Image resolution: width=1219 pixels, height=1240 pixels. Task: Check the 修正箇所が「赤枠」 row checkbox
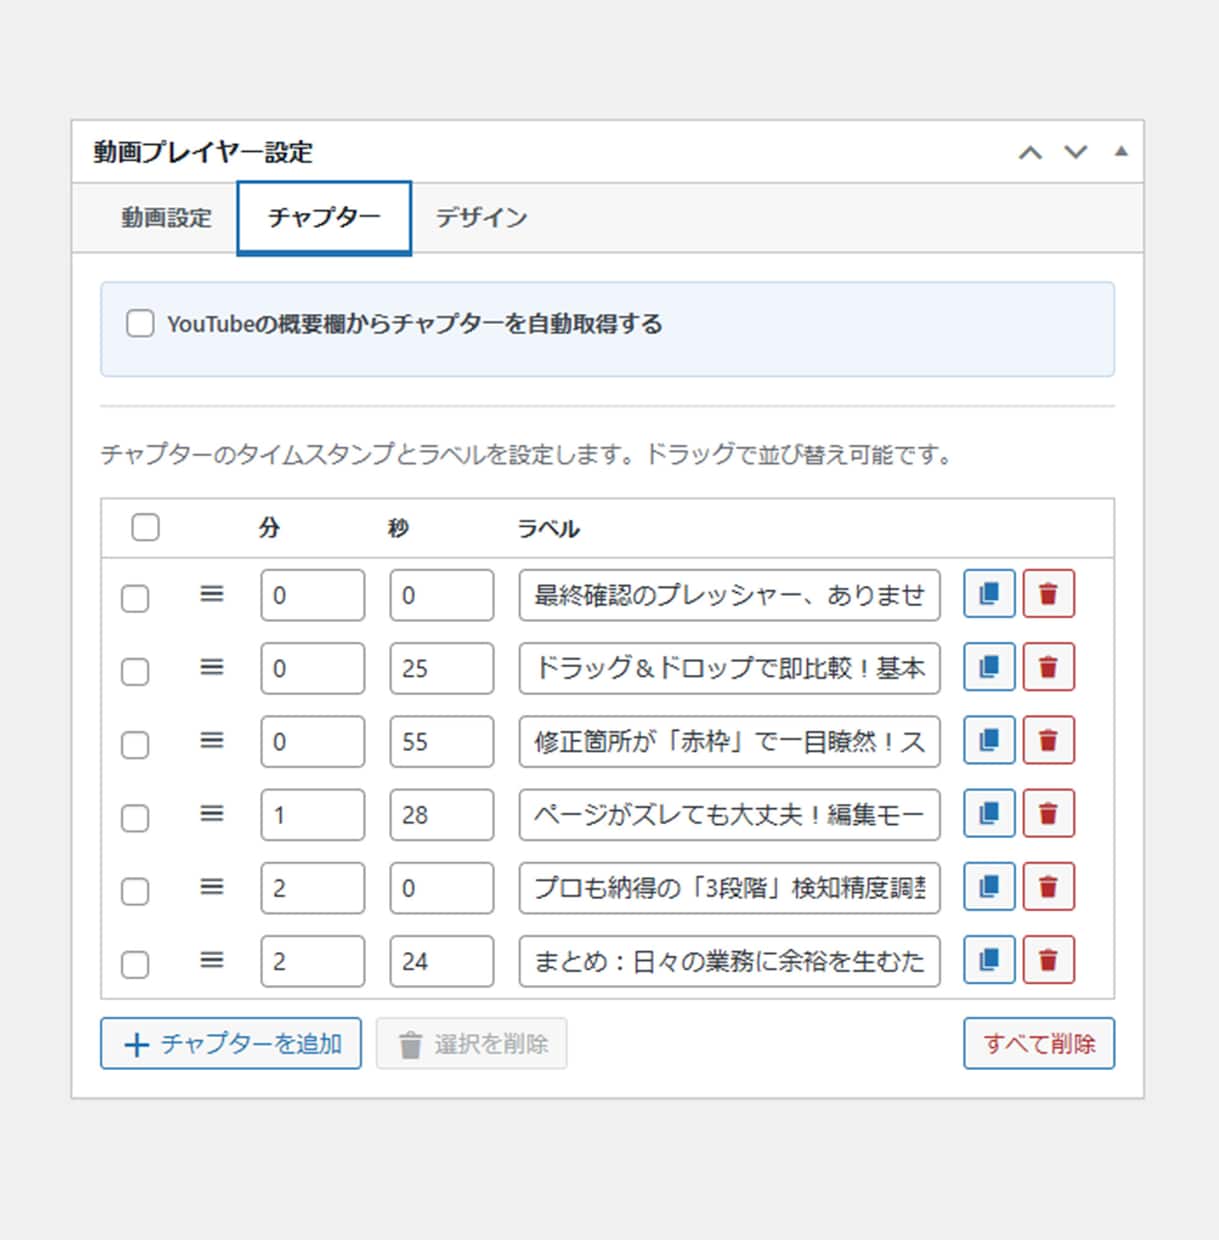coord(135,744)
